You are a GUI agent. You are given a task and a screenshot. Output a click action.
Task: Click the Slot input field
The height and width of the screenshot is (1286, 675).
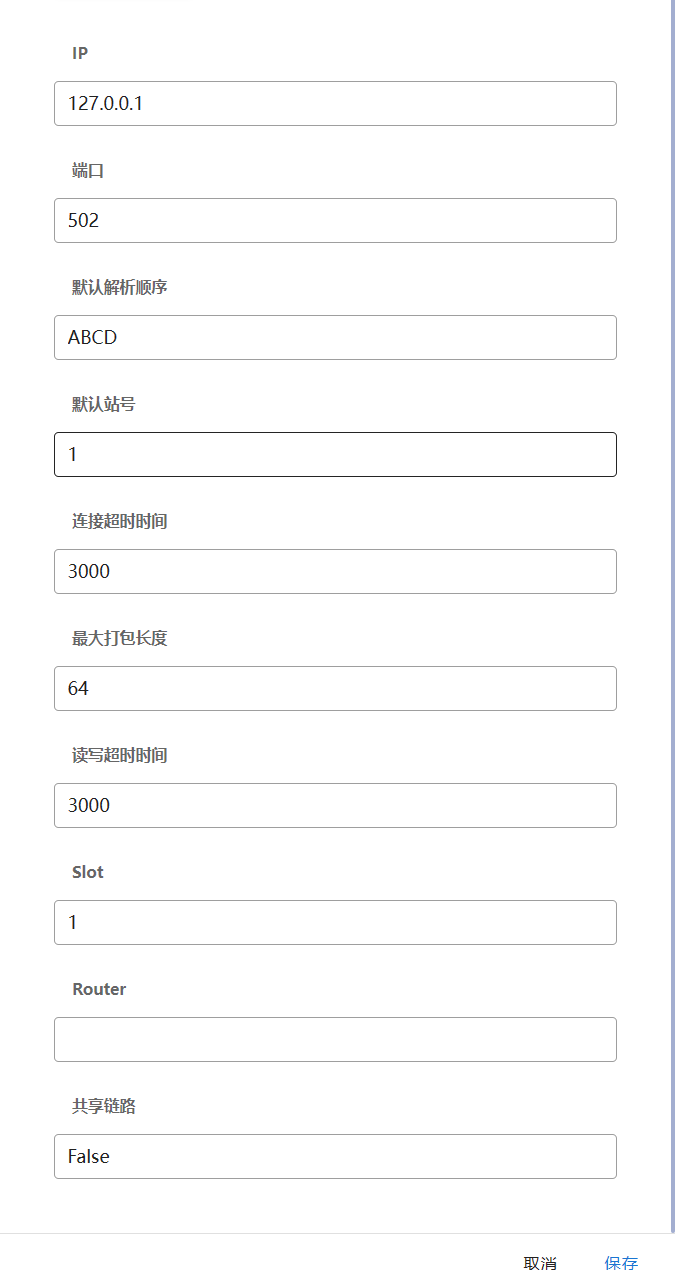335,922
